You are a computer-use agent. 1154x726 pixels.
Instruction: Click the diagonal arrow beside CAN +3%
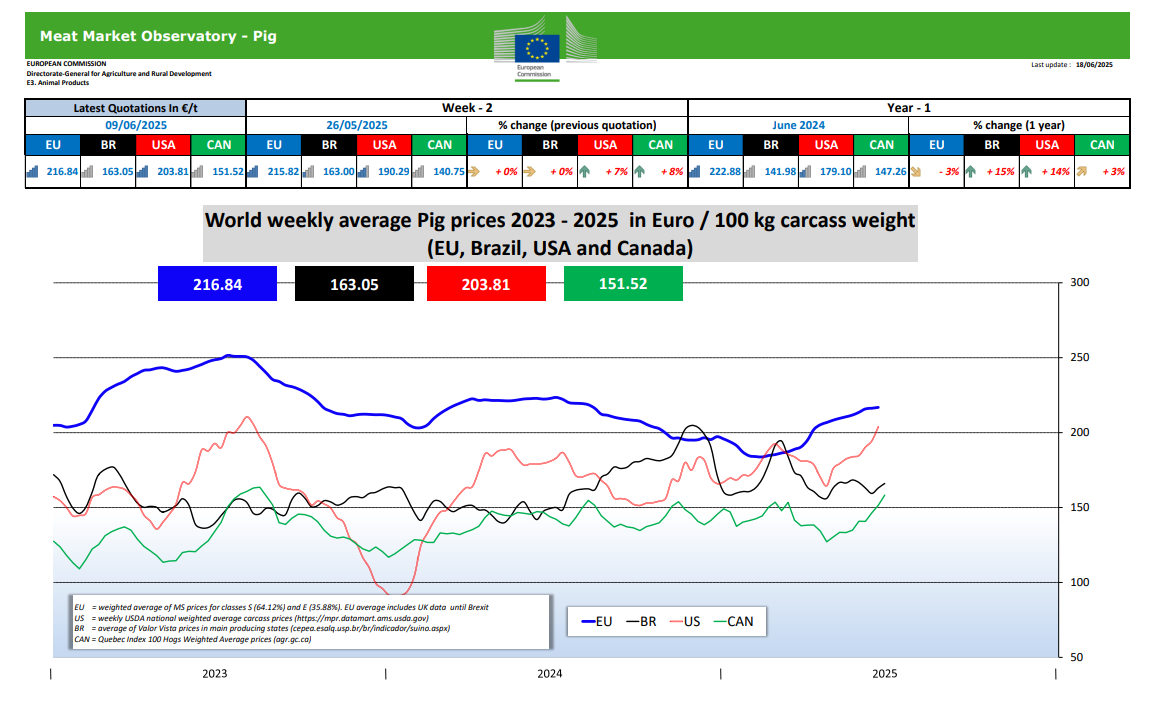coord(1082,171)
